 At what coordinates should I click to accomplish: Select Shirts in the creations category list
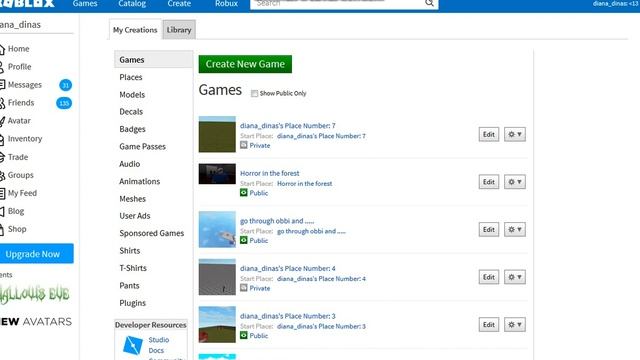(x=129, y=251)
